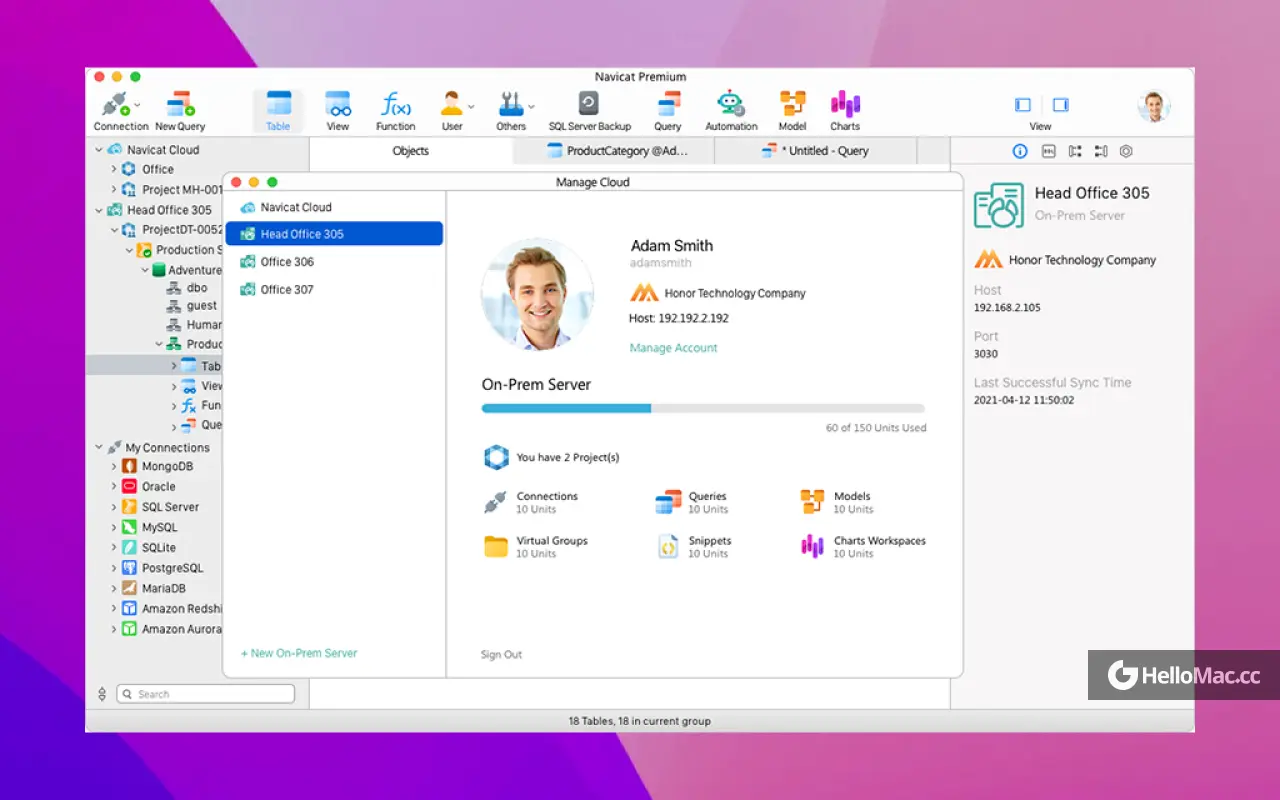Click the Manage Account link

pyautogui.click(x=673, y=348)
